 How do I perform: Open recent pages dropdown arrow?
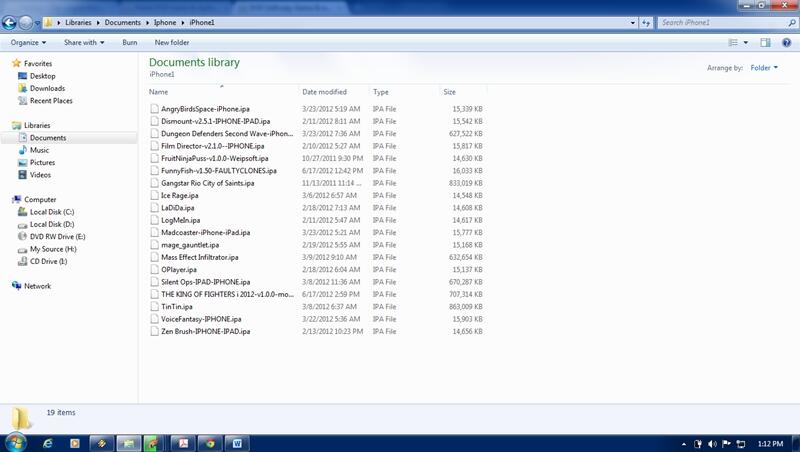pos(37,23)
